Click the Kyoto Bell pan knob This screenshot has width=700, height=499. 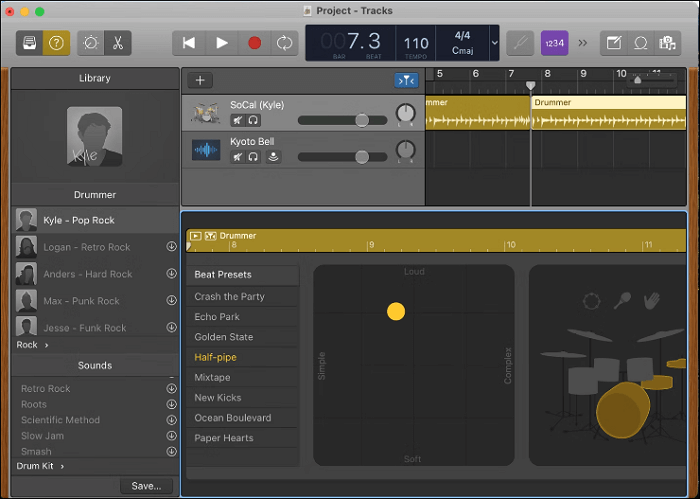point(405,150)
